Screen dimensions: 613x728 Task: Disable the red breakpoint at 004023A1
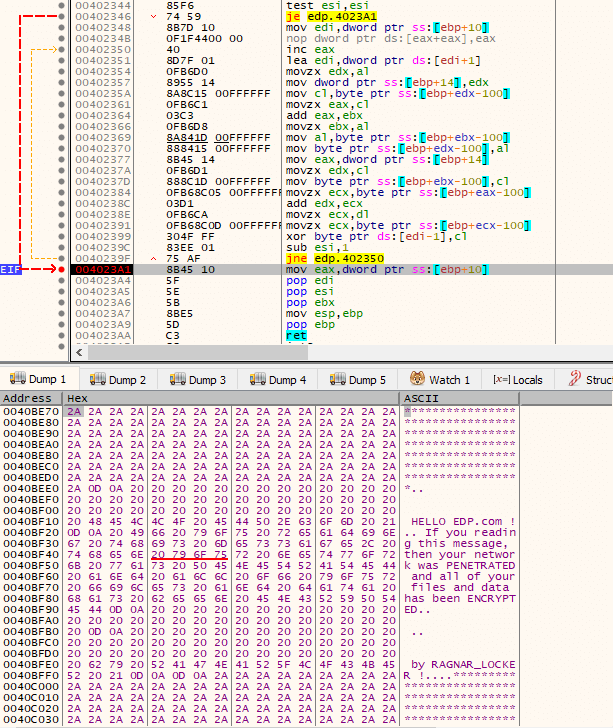click(x=61, y=269)
